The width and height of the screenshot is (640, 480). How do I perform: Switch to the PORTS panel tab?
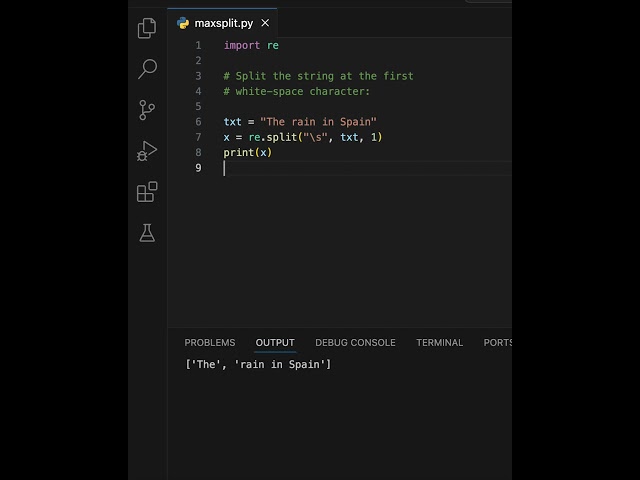(498, 342)
